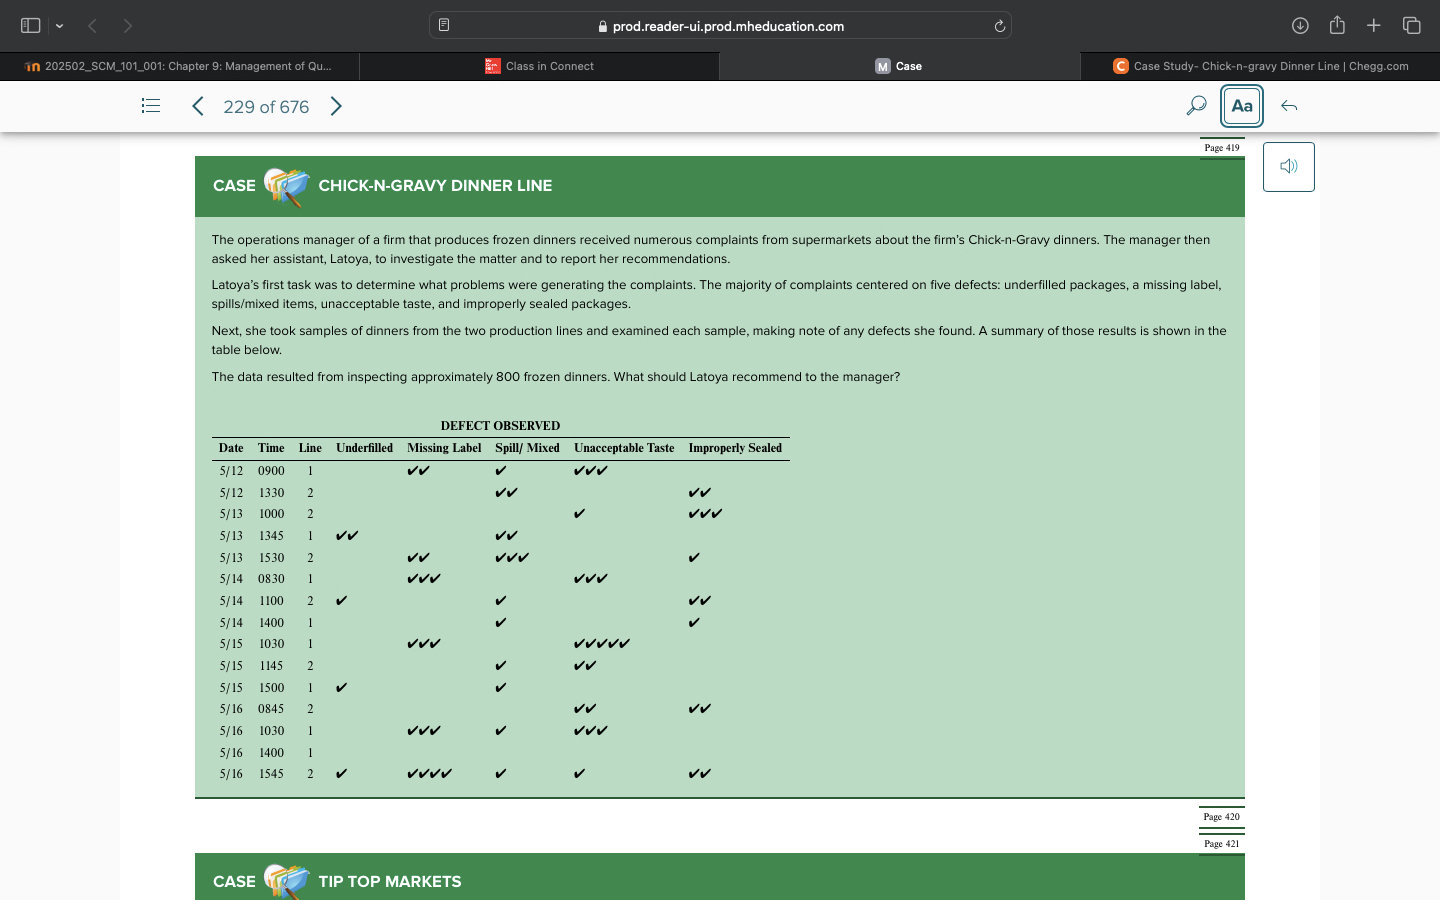Click the 1345 time cell

pos(271,536)
